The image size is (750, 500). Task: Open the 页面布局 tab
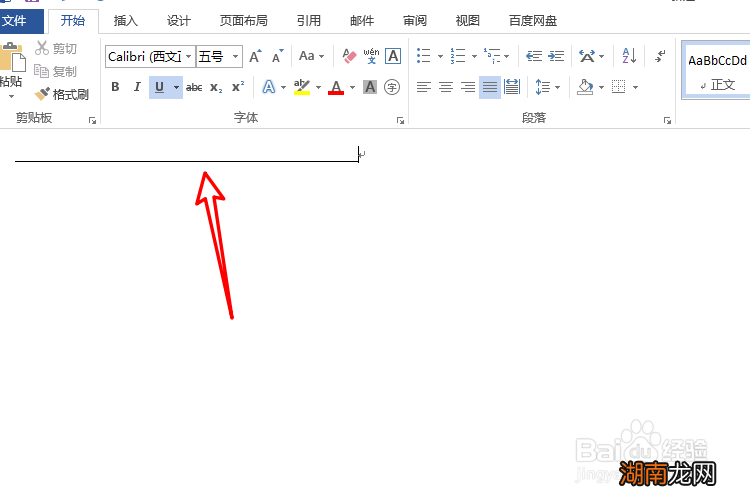coord(243,21)
